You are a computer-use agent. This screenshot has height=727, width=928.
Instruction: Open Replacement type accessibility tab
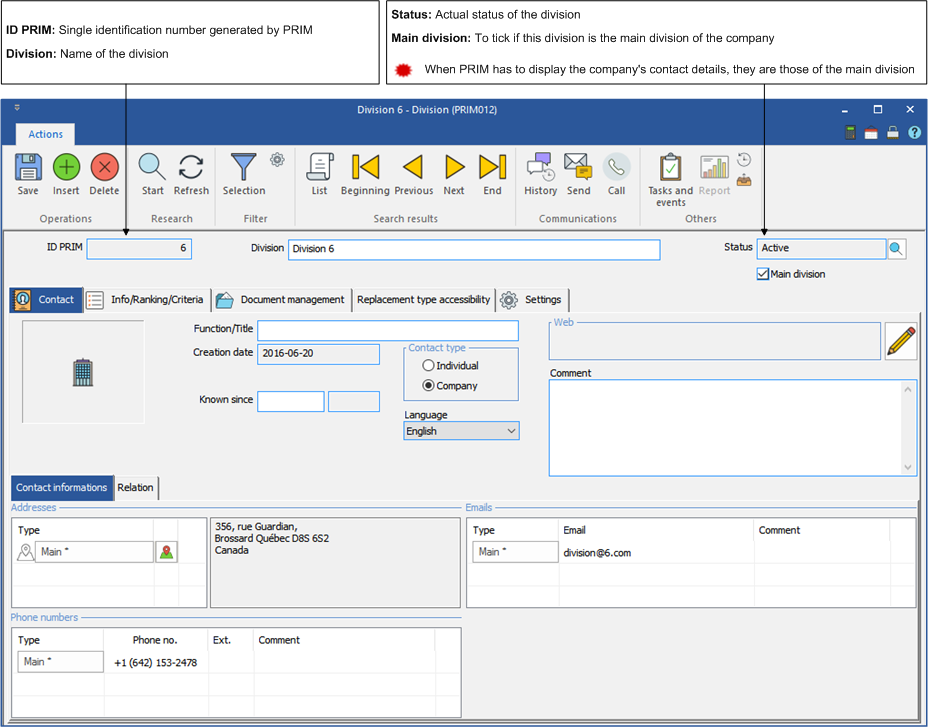coord(424,300)
